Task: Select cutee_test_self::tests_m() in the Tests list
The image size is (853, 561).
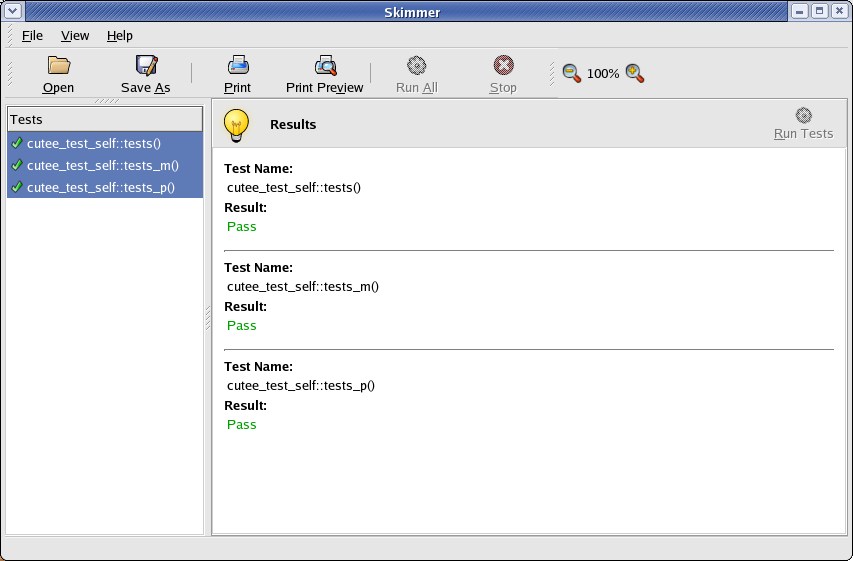Action: (x=105, y=165)
